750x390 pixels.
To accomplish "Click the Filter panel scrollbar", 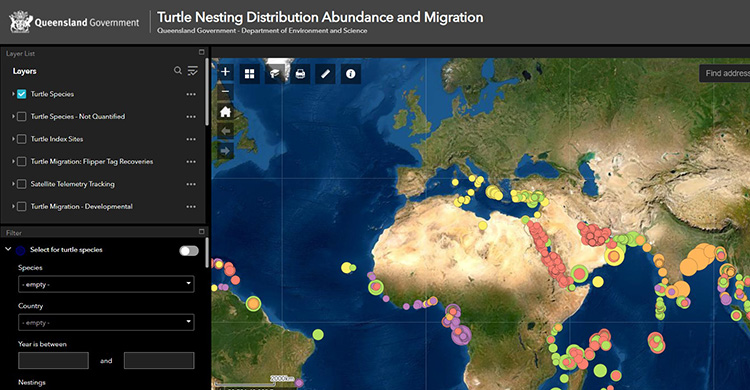I will pos(207,253).
